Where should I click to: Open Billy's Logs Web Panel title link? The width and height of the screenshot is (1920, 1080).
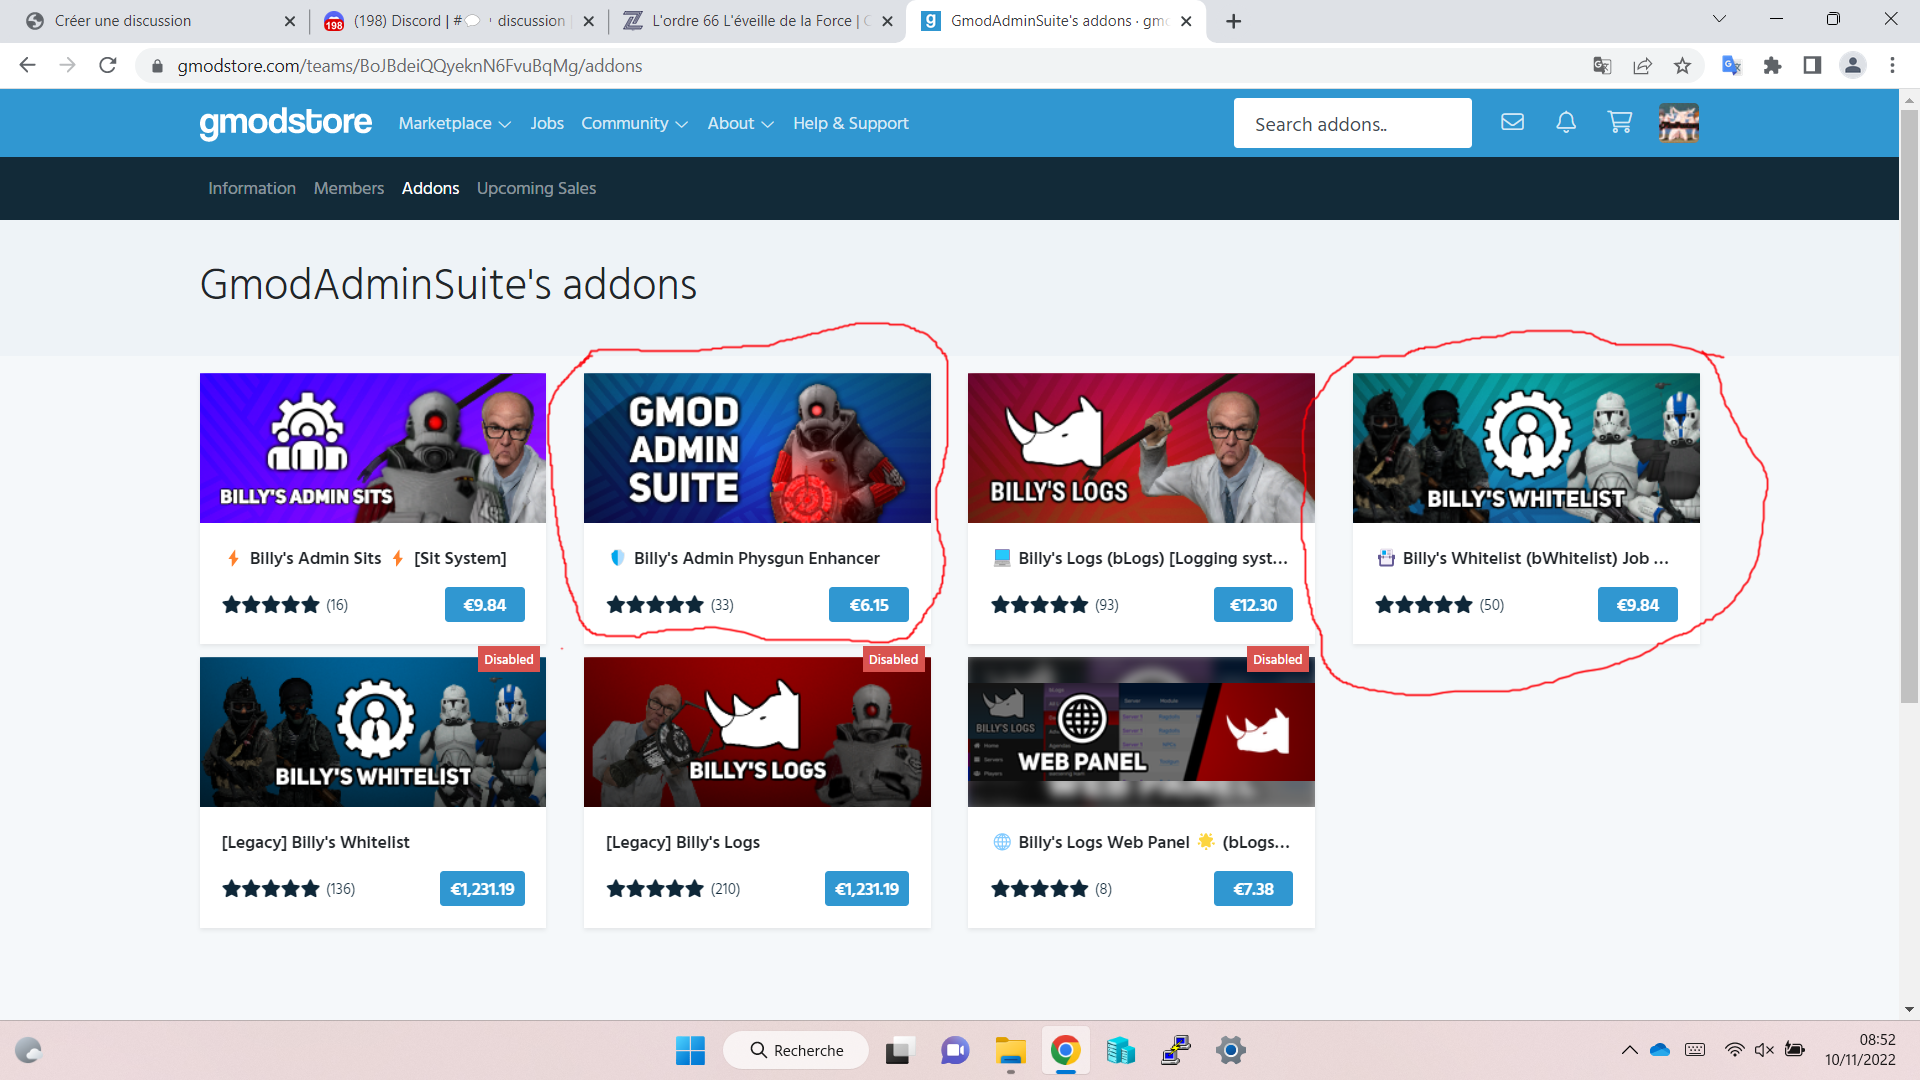click(x=1141, y=842)
